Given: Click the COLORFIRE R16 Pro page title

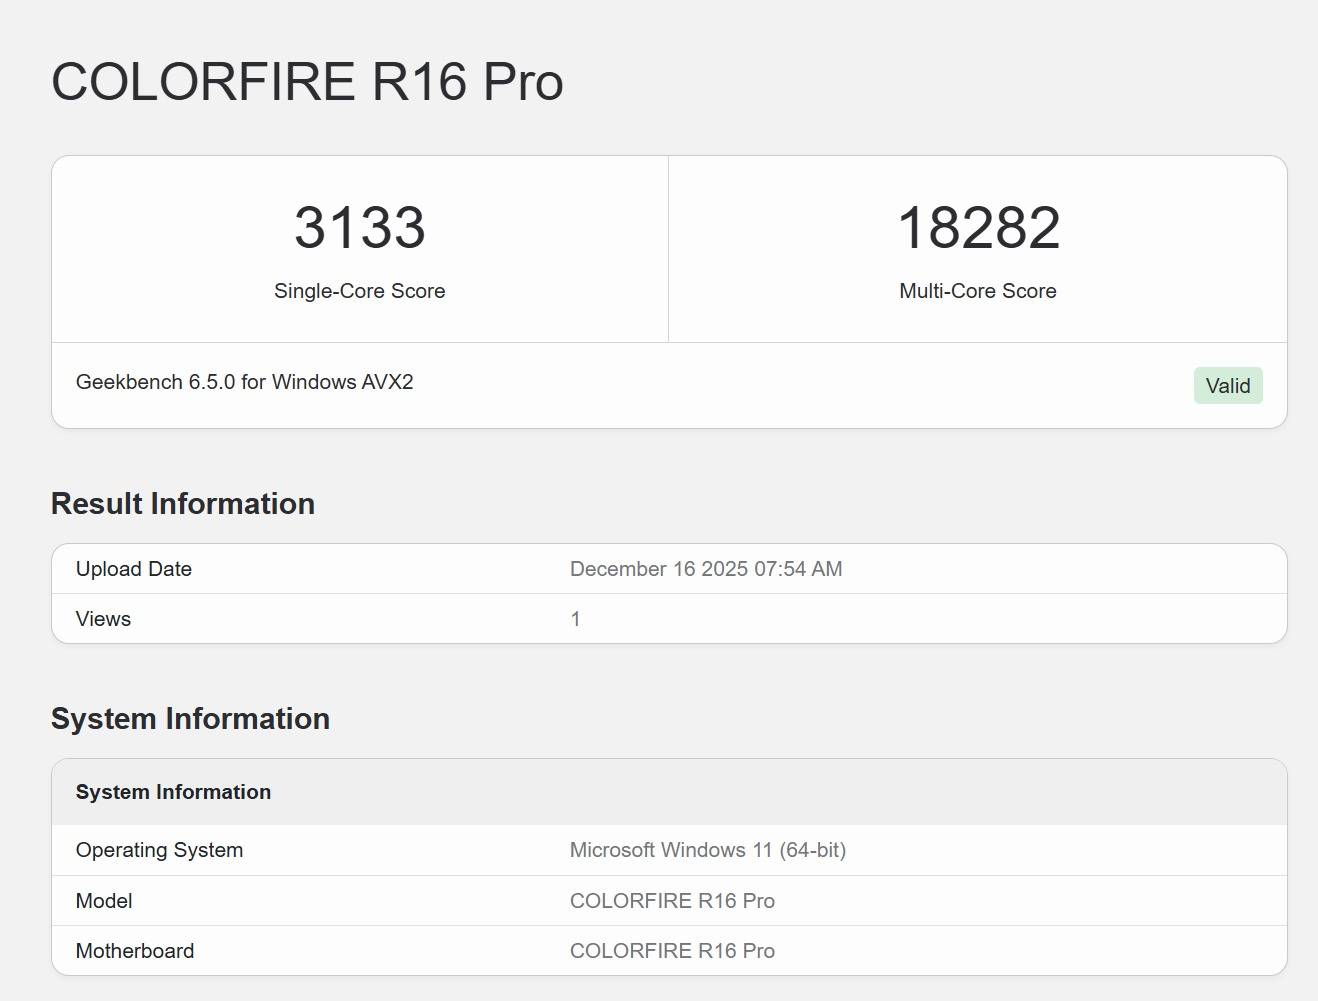Looking at the screenshot, I should click(x=307, y=82).
